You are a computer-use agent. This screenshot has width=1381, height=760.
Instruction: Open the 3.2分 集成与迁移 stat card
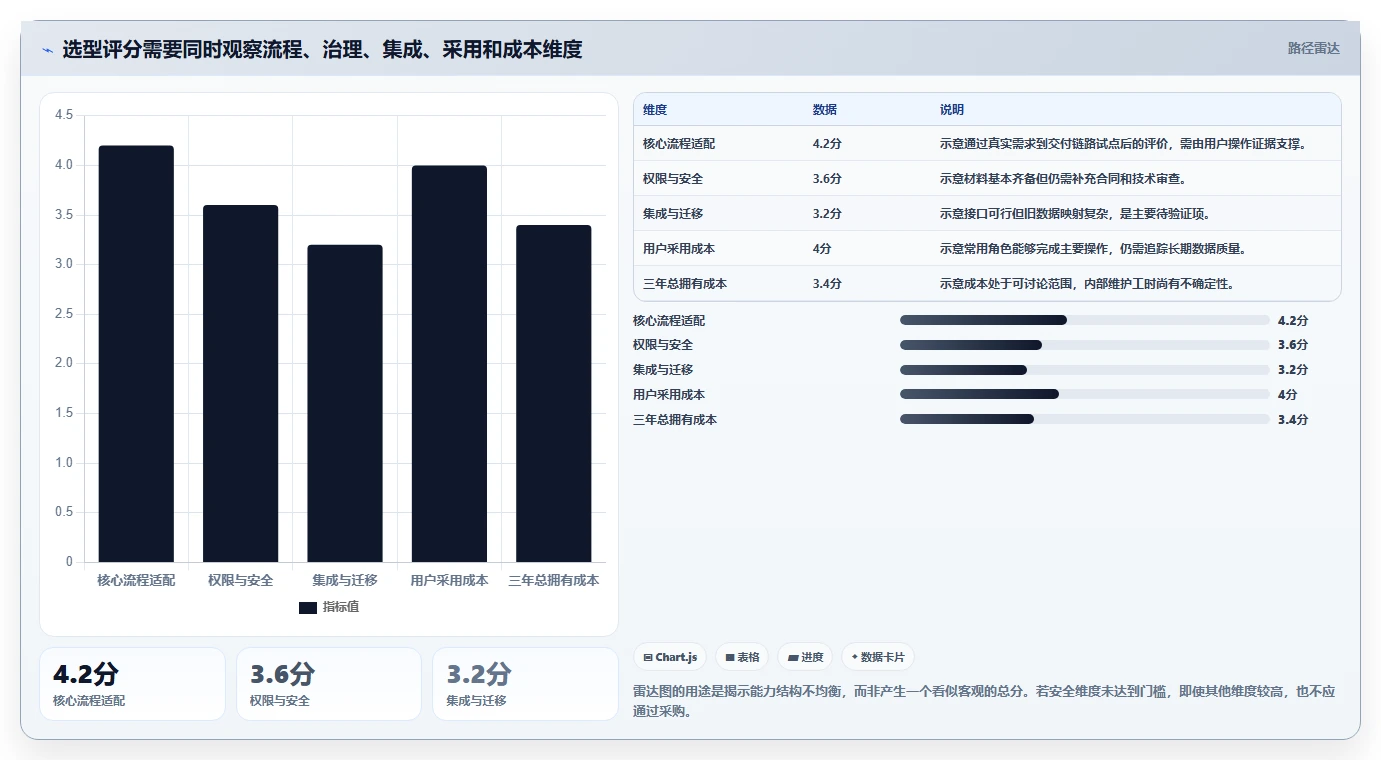tap(526, 684)
